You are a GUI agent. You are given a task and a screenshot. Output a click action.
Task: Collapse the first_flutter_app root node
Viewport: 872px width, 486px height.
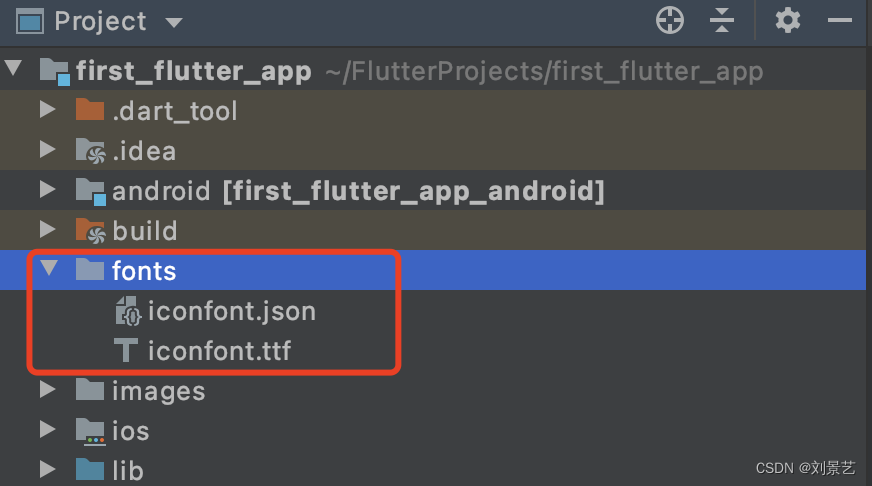click(13, 68)
